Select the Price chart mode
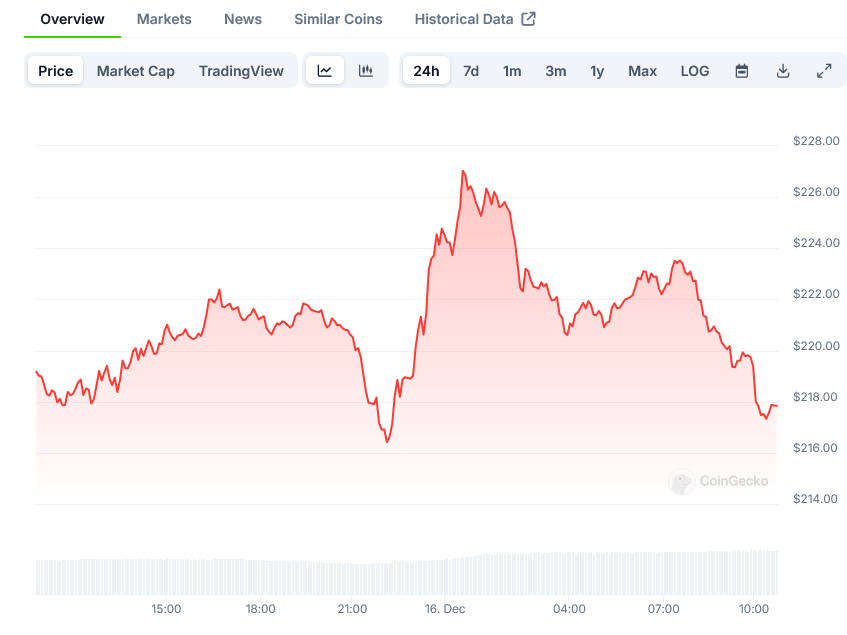This screenshot has height=635, width=847. pyautogui.click(x=56, y=71)
